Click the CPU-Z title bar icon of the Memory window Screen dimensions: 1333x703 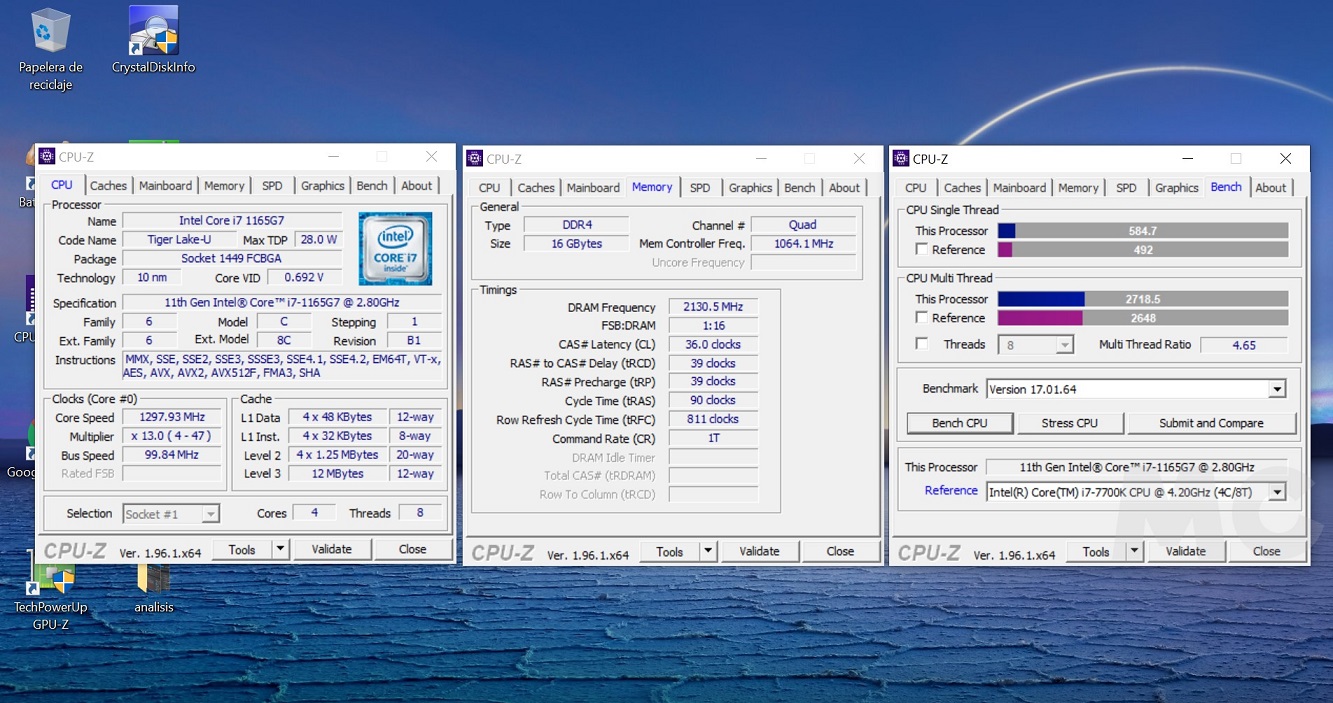pyautogui.click(x=475, y=159)
